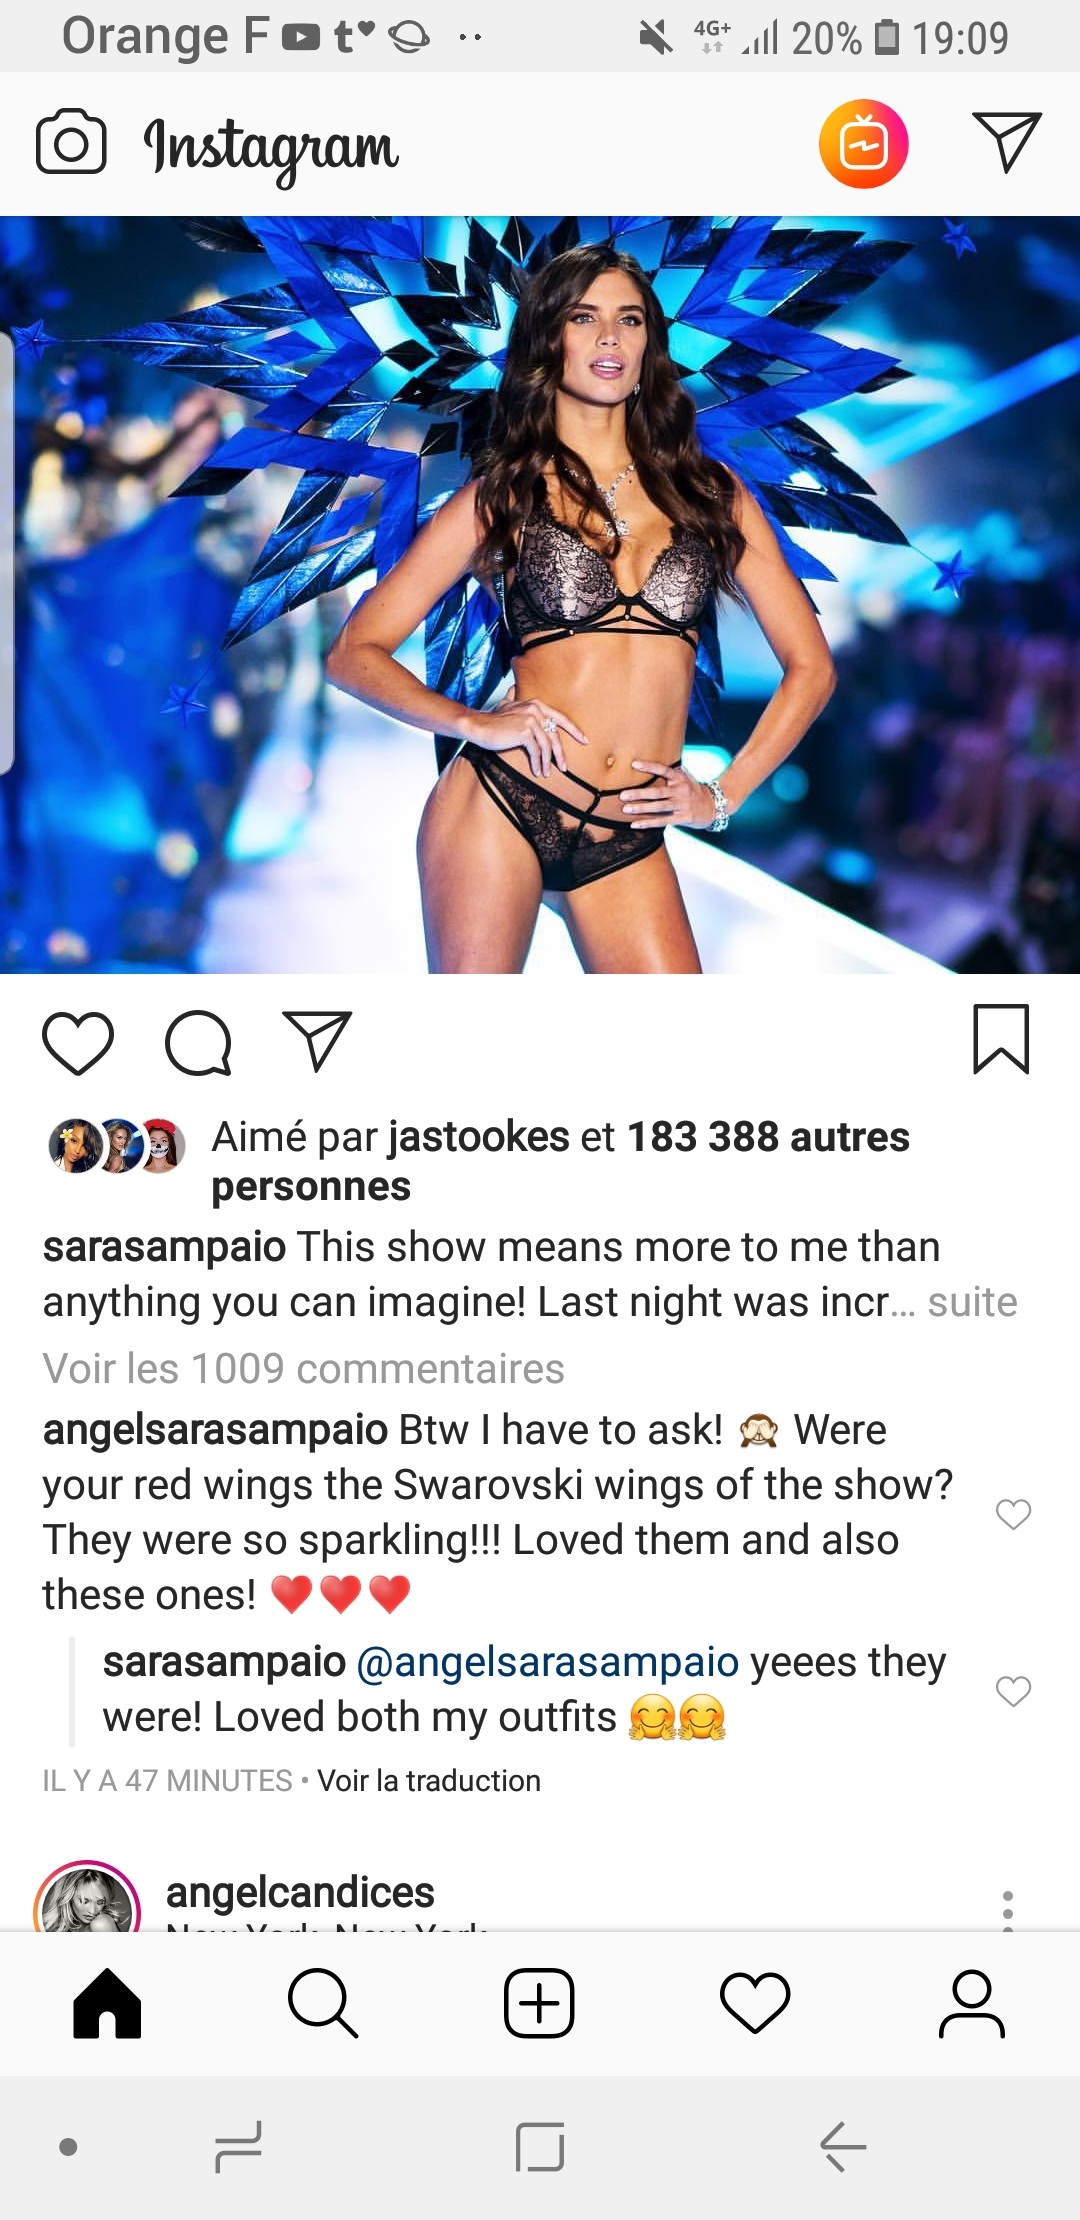Click 'Voir la traduction' link
The width and height of the screenshot is (1080, 2220).
pyautogui.click(x=429, y=1780)
